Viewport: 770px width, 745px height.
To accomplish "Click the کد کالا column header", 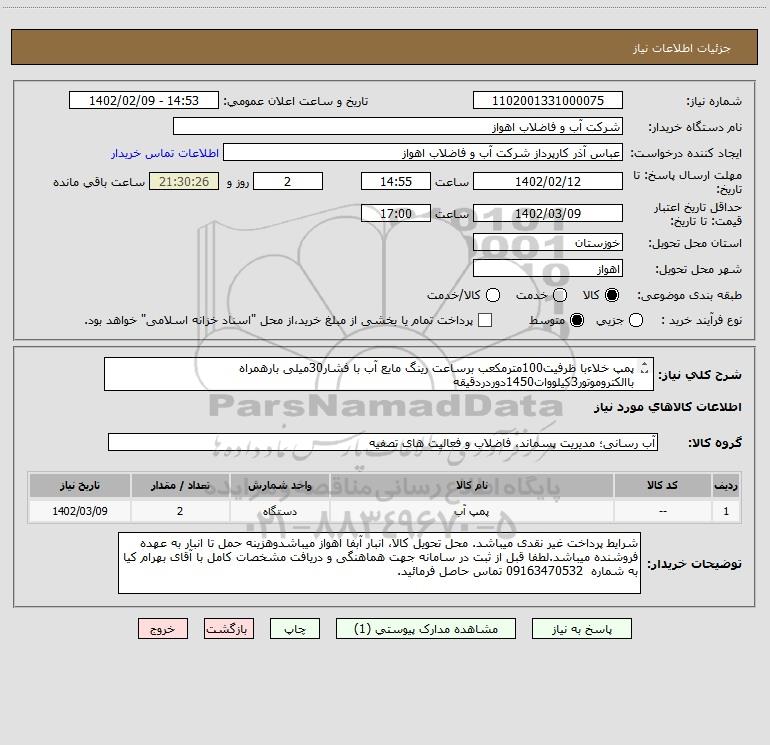I will tap(662, 486).
